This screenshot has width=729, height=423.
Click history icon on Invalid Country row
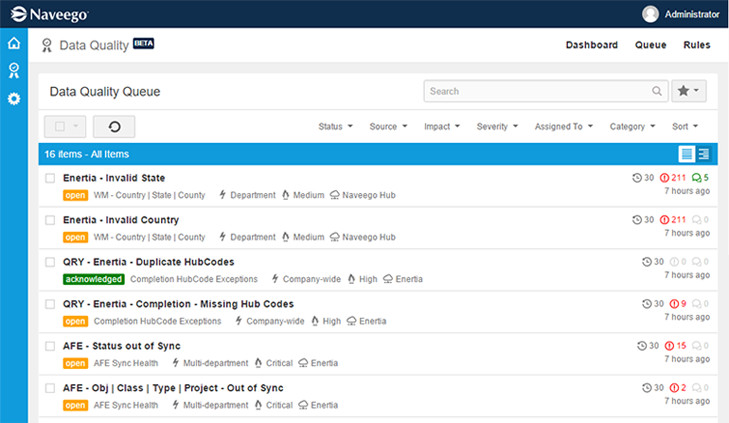tap(636, 219)
